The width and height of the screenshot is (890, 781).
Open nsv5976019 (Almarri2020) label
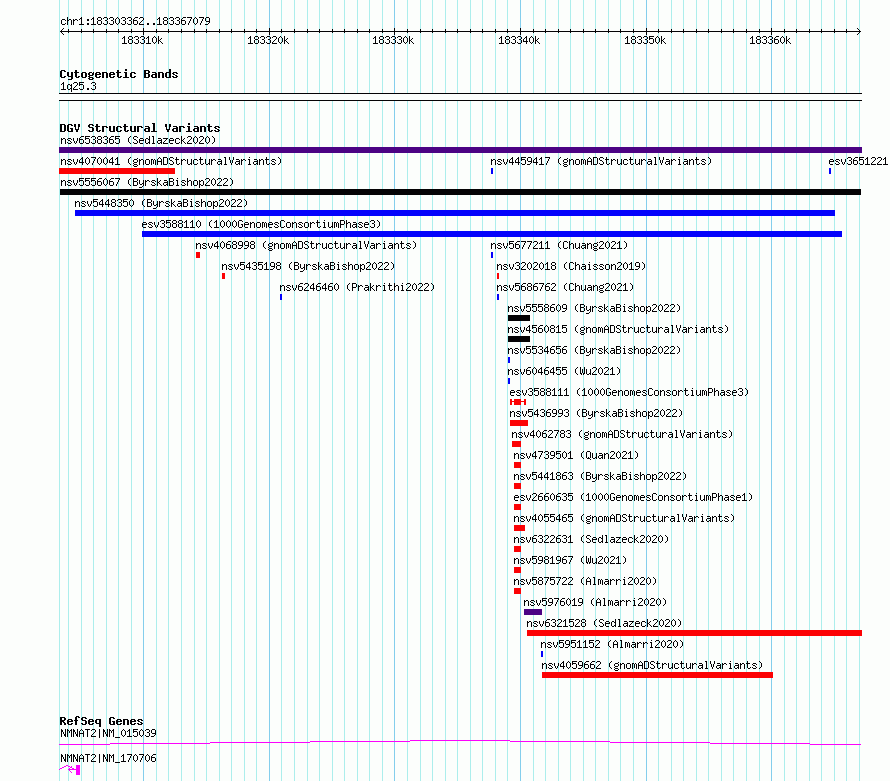595,602
